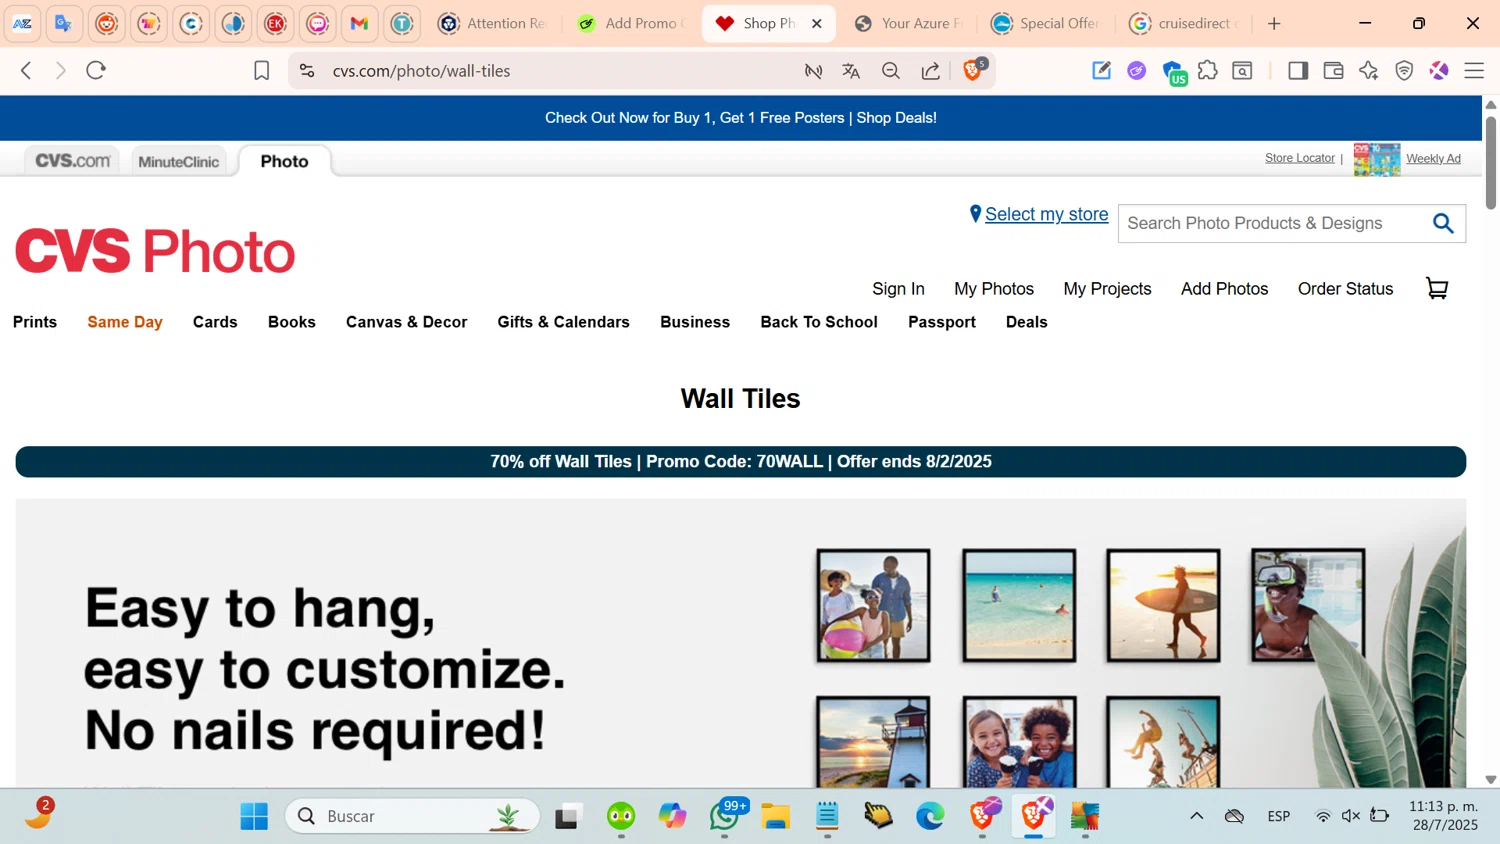
Task: Open the pinned Reddit tab
Action: point(107,23)
